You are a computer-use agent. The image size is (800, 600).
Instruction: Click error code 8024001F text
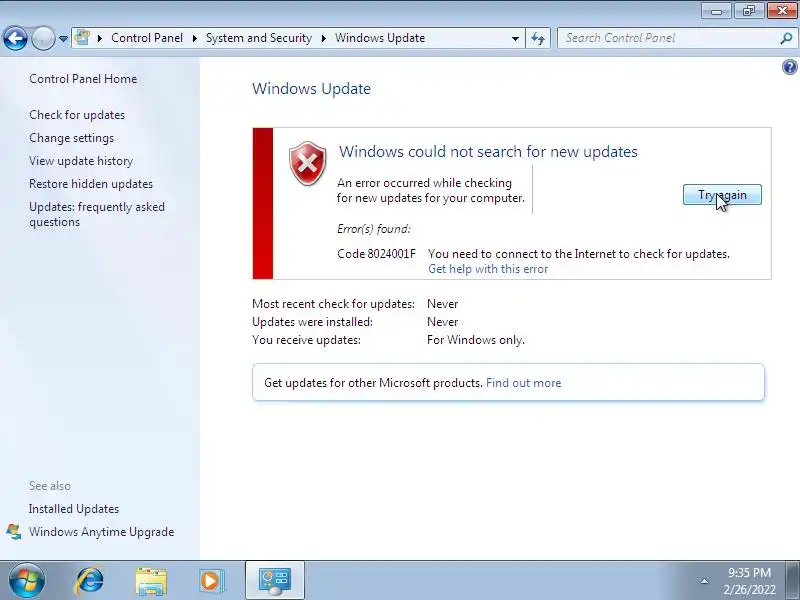tap(377, 254)
